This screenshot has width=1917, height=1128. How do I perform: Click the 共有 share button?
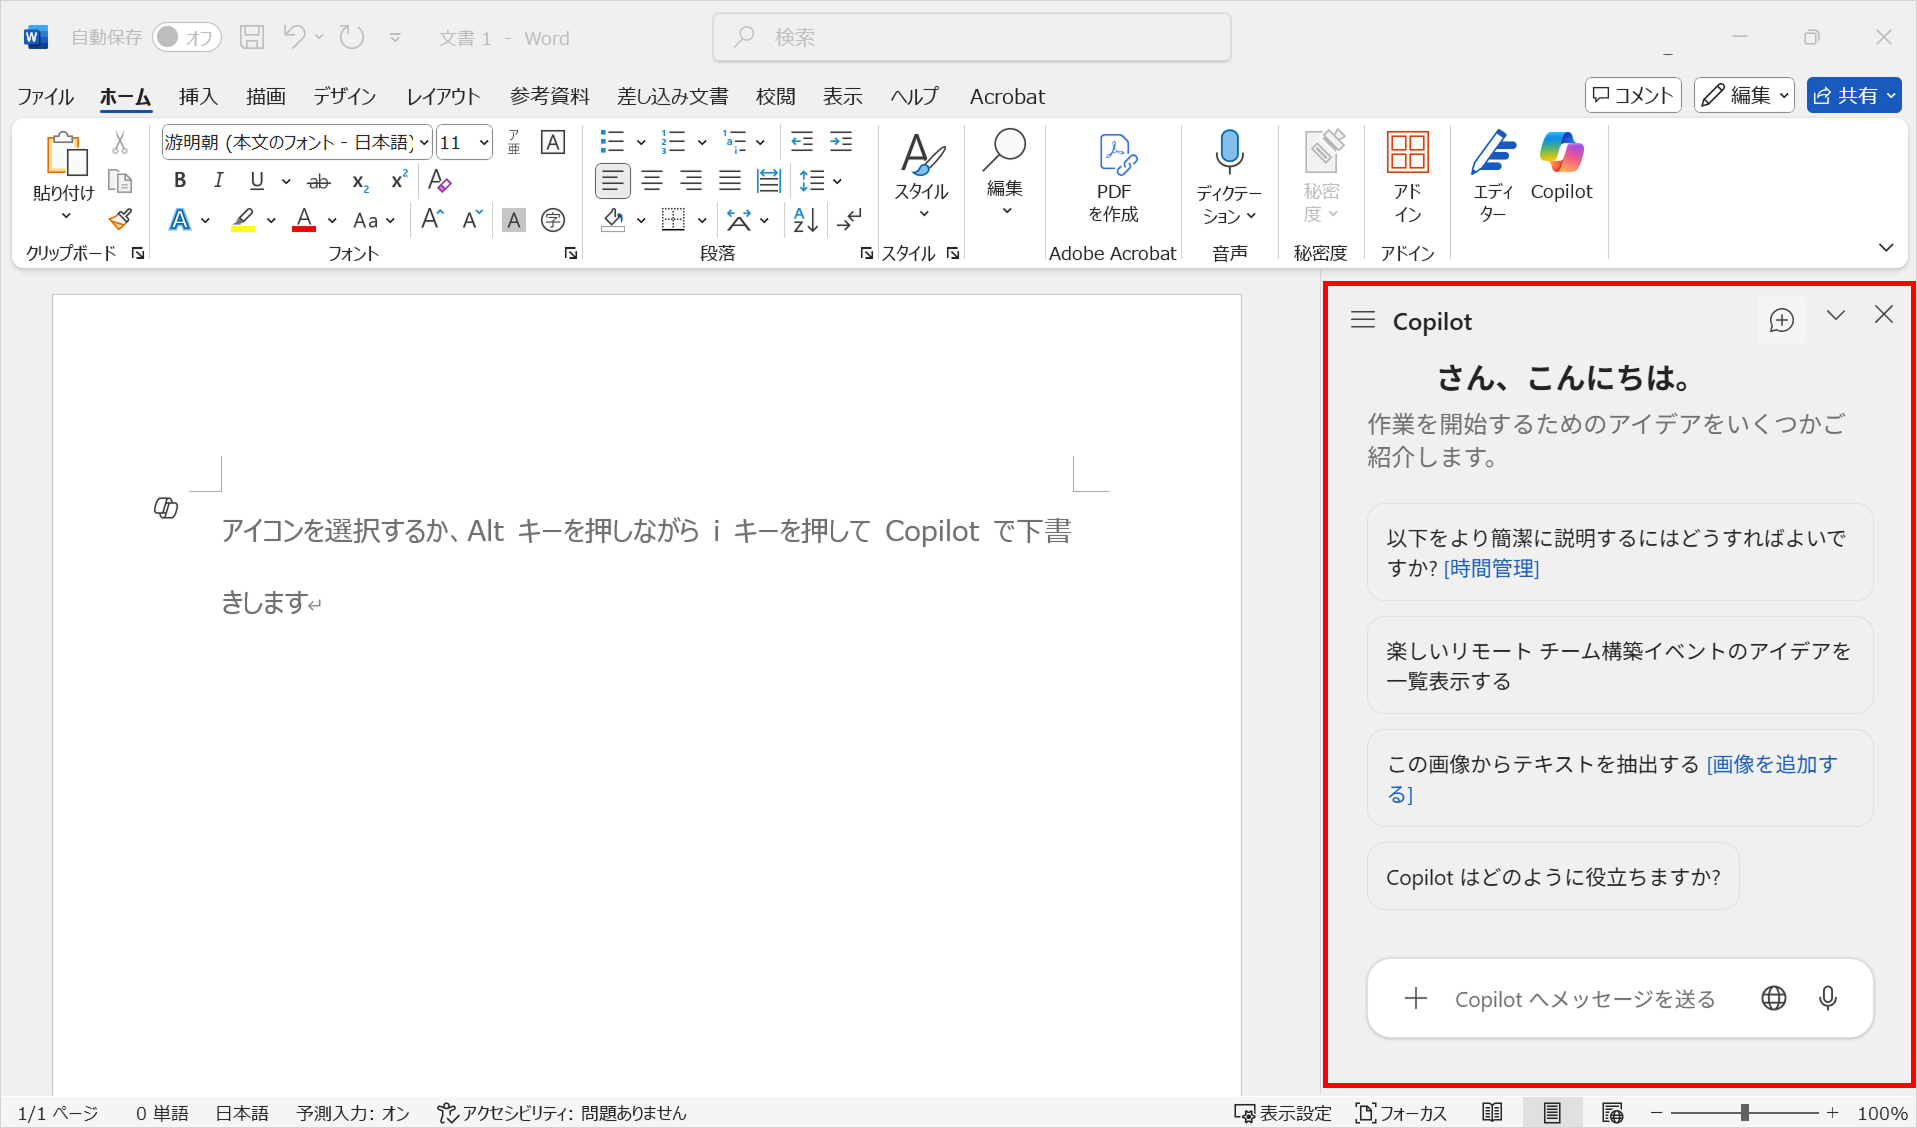1853,96
